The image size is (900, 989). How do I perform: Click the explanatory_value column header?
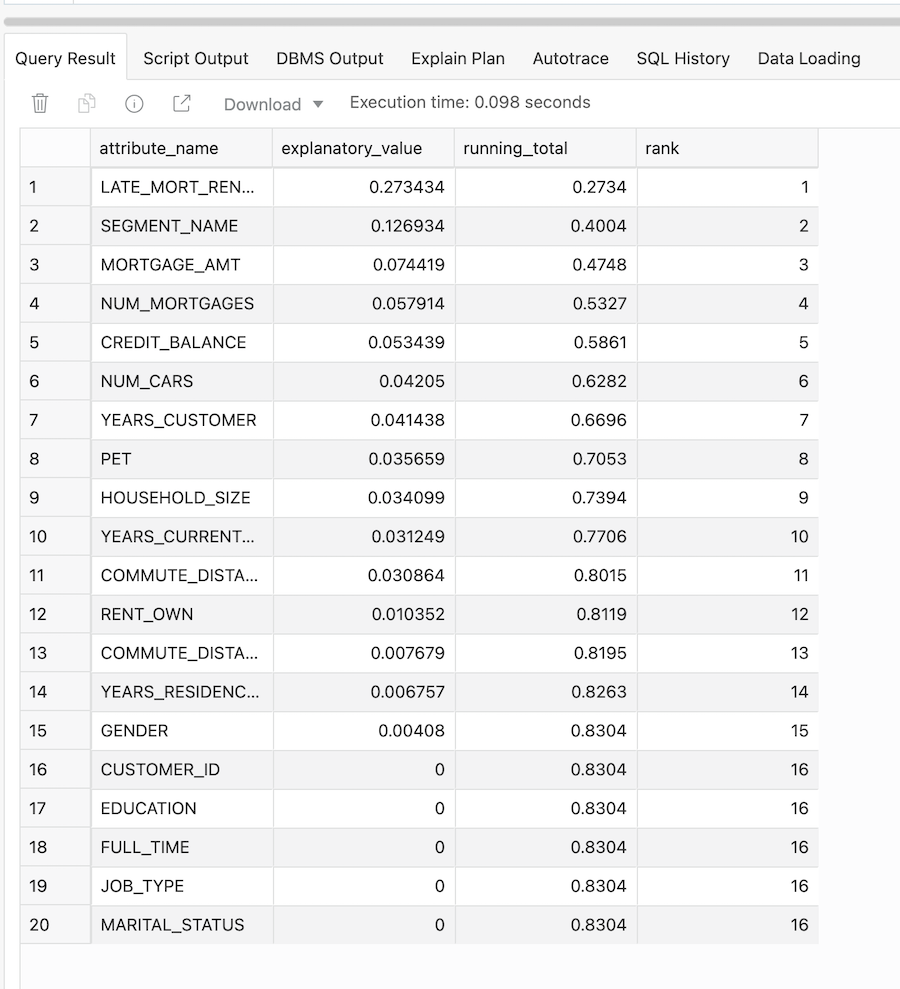coord(352,148)
